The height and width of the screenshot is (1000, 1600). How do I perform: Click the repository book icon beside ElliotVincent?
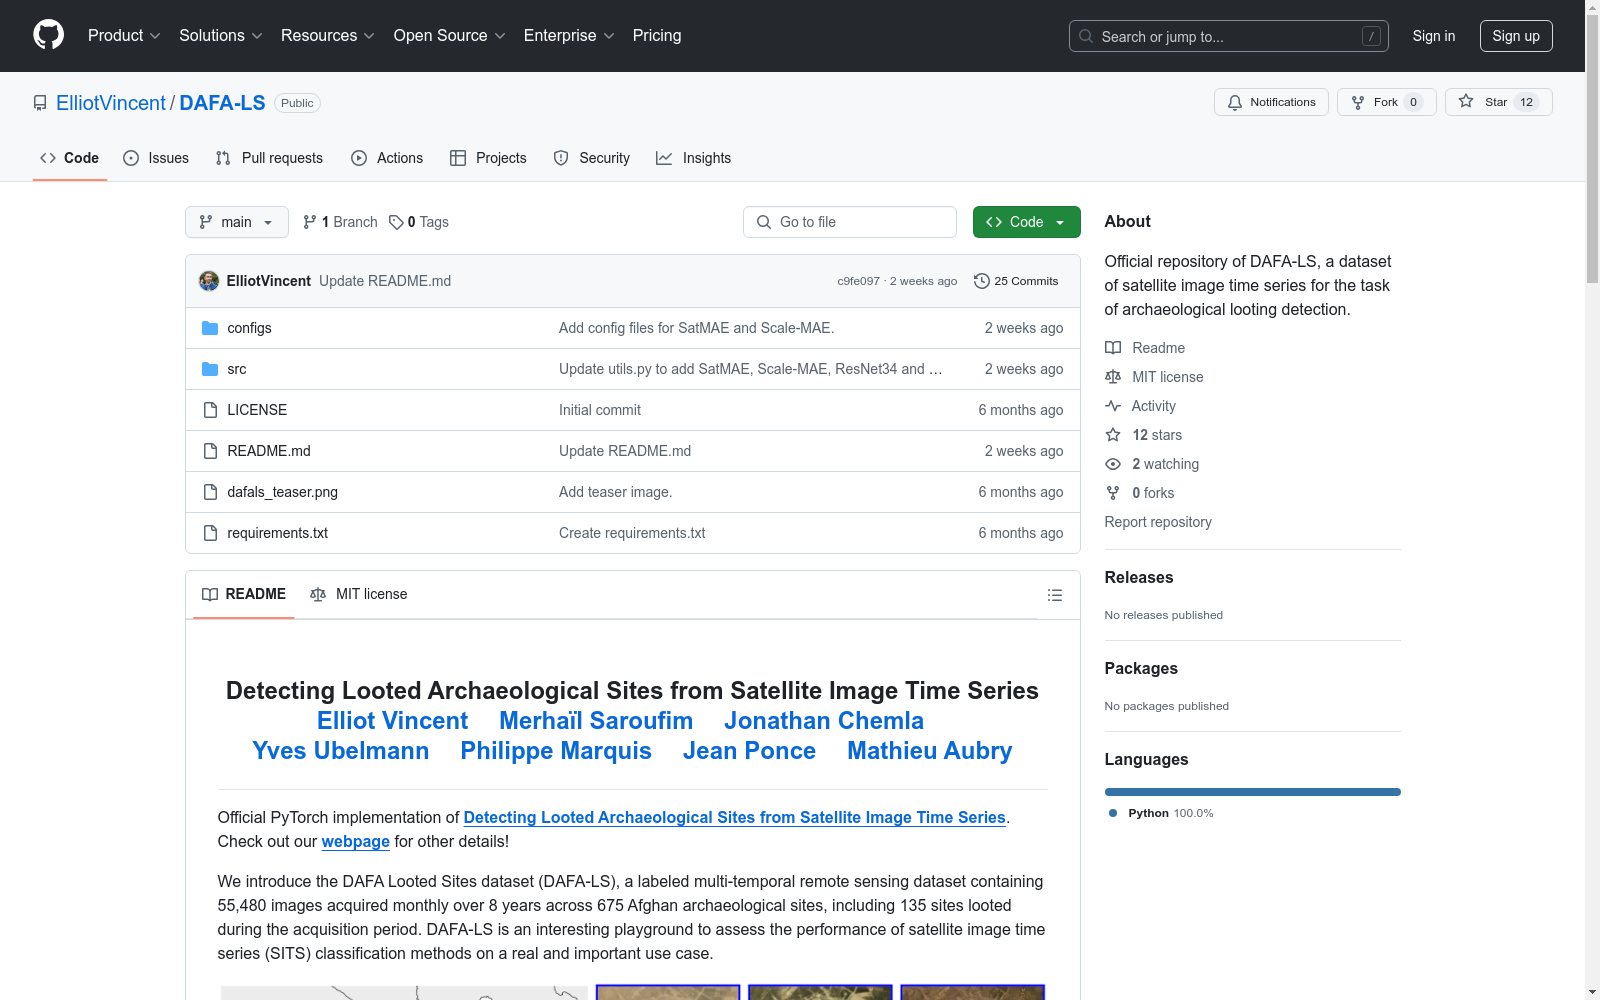(40, 103)
